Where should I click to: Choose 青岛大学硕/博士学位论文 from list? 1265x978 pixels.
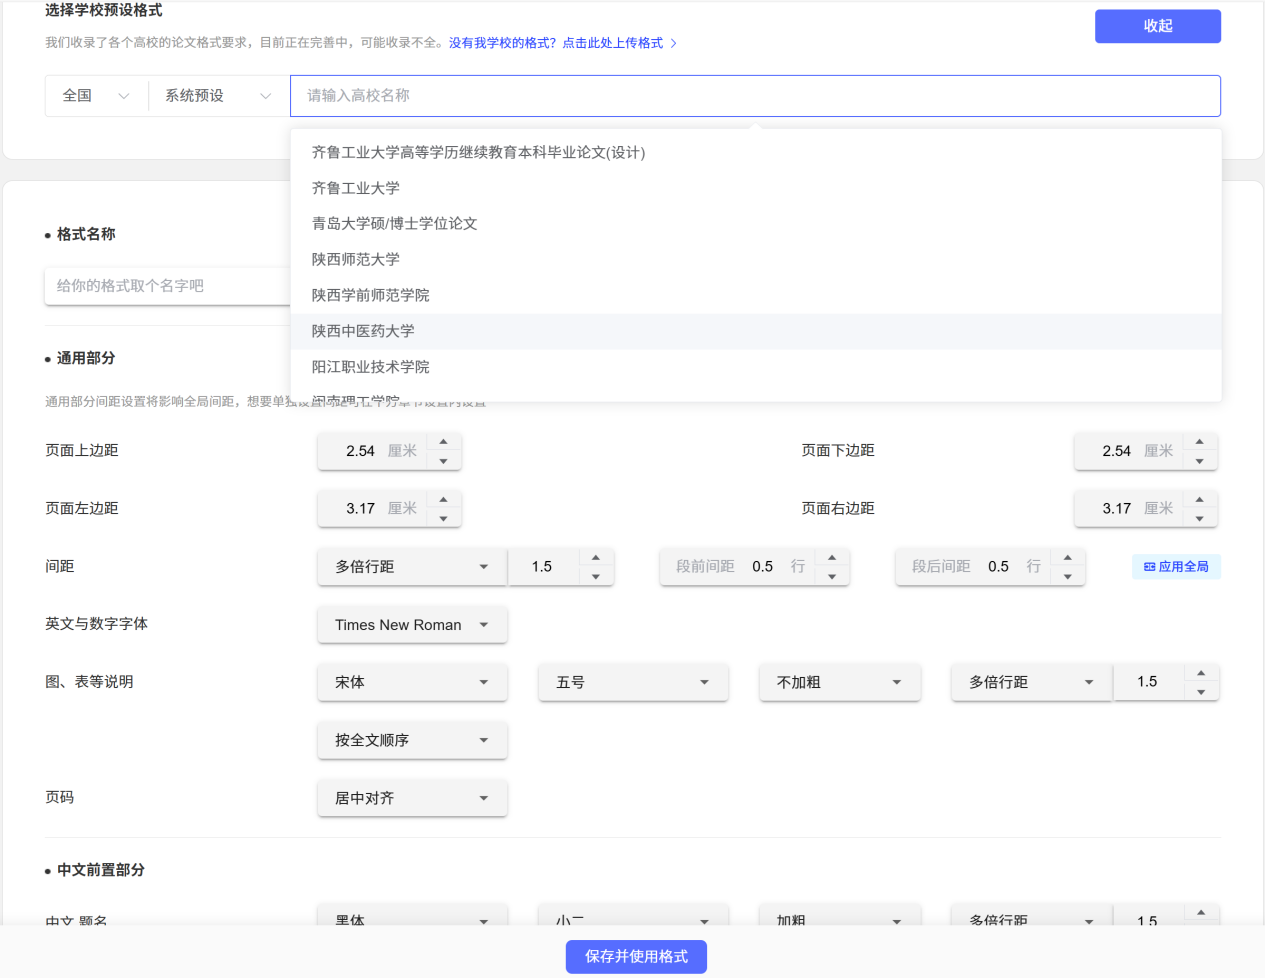(755, 224)
